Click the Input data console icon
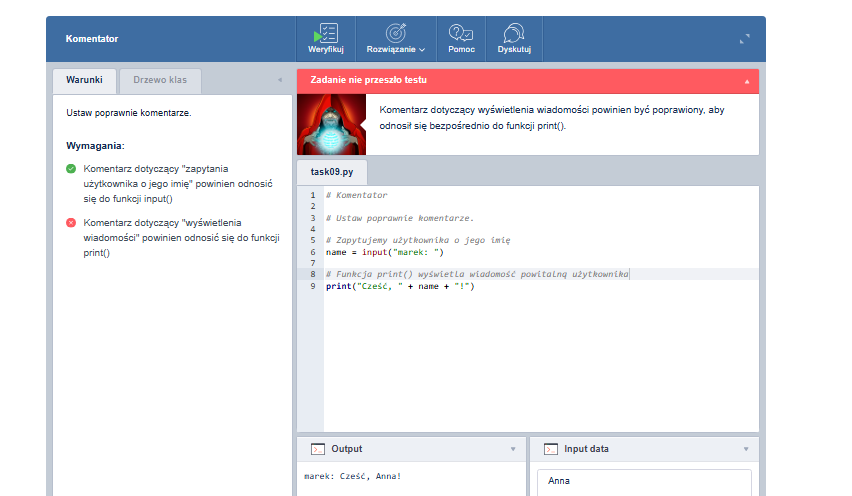This screenshot has height=496, width=852. pos(550,449)
